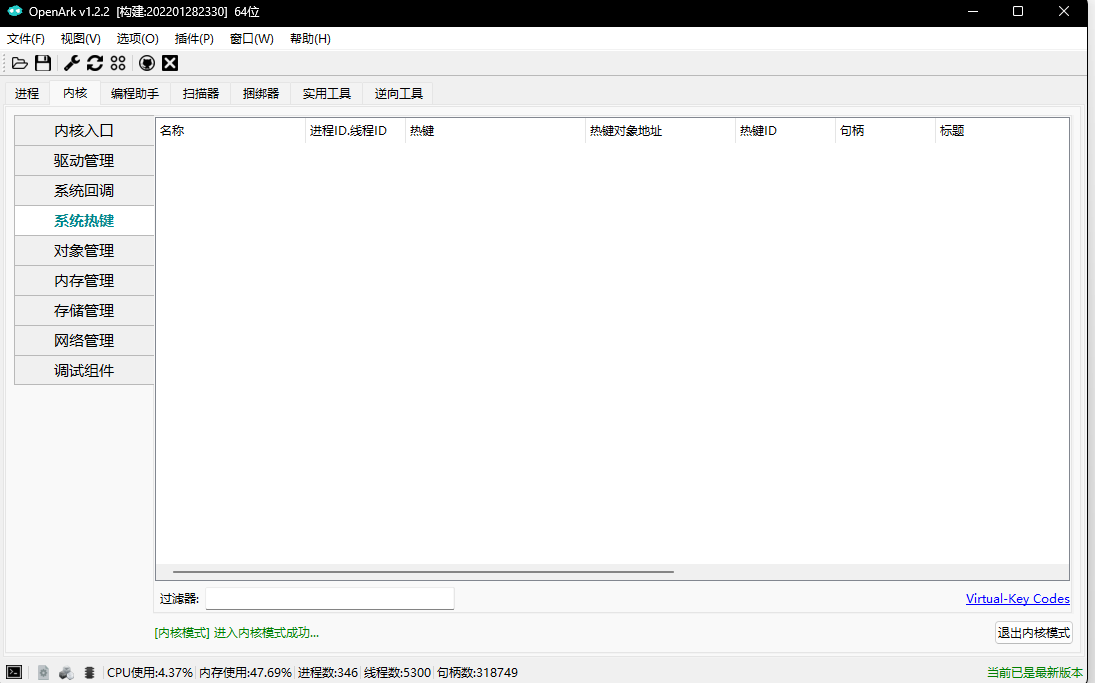Focus the 过滤器 filter input field

pyautogui.click(x=330, y=598)
